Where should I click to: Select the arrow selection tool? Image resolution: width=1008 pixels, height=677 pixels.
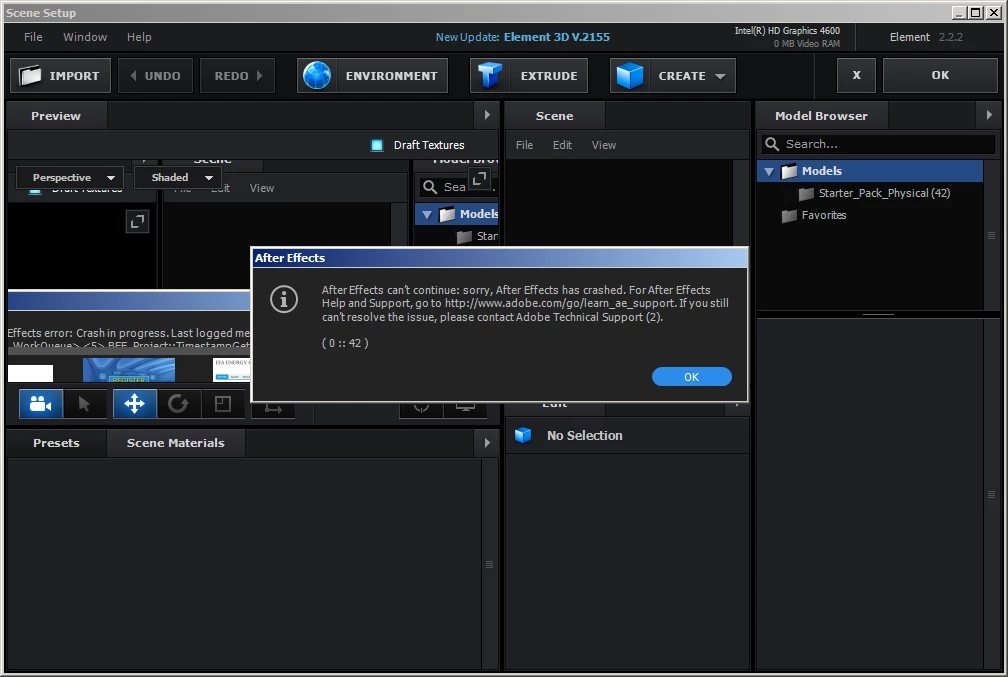click(84, 404)
